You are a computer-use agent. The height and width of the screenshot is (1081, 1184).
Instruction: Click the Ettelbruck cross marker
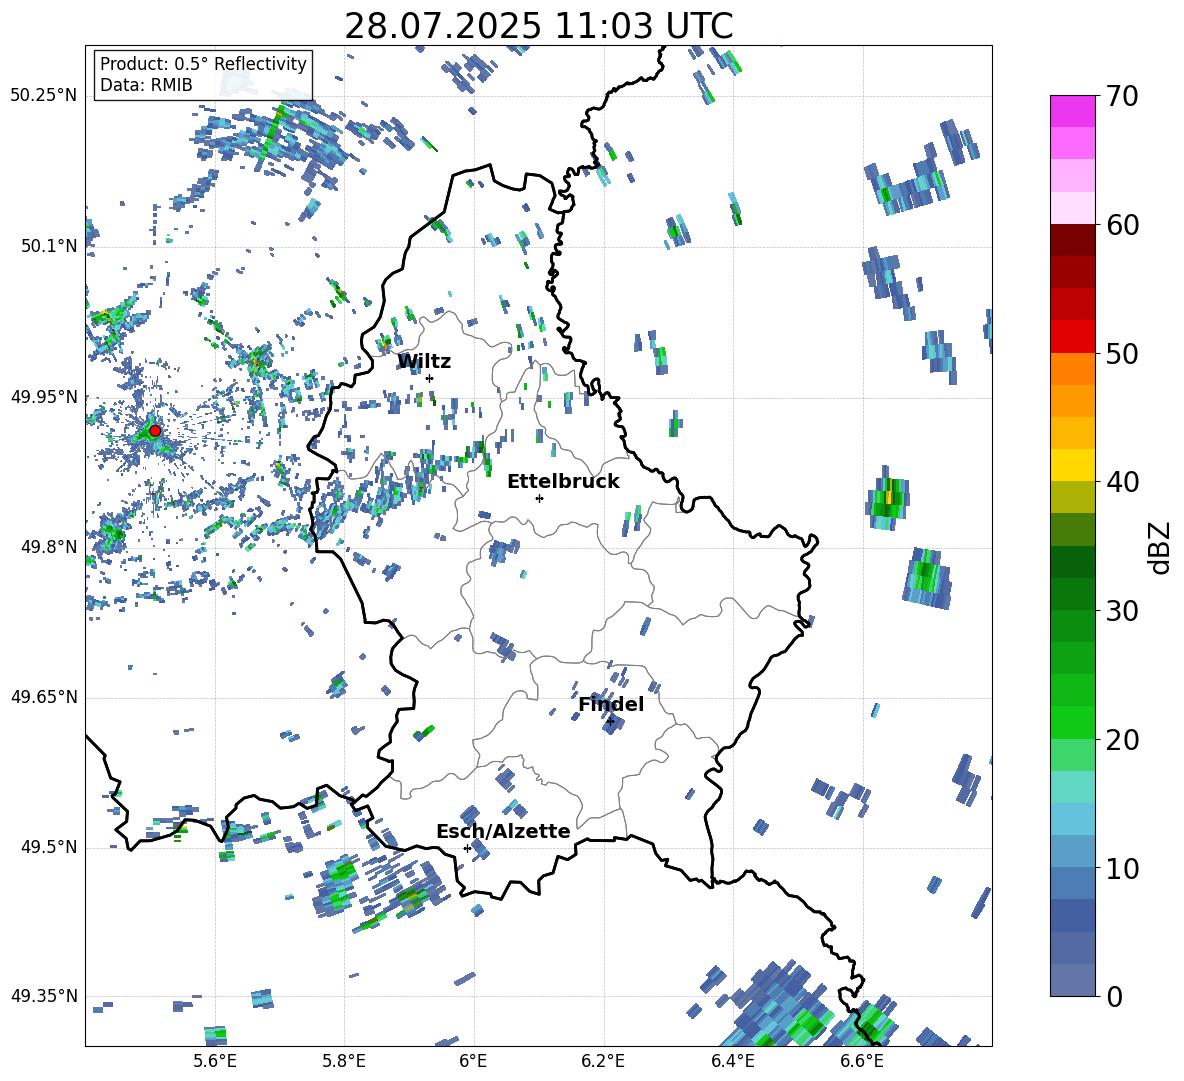(539, 498)
